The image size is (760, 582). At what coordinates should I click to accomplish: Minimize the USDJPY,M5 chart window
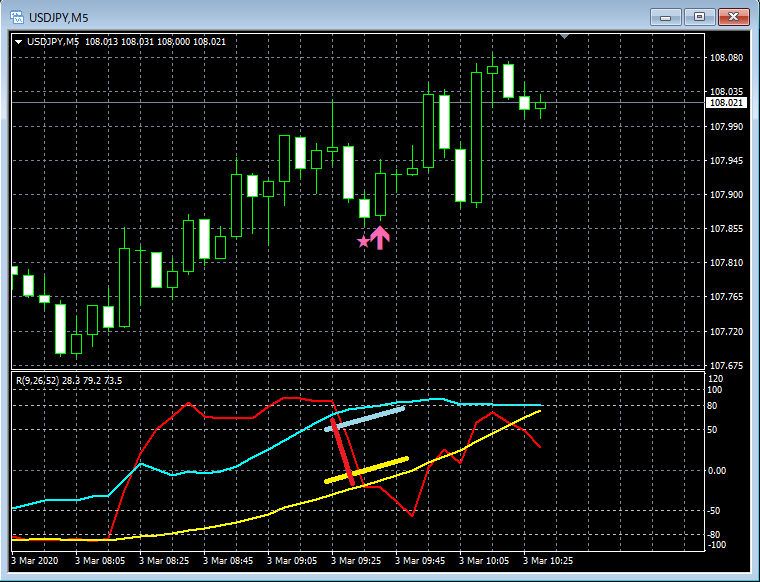(x=665, y=17)
